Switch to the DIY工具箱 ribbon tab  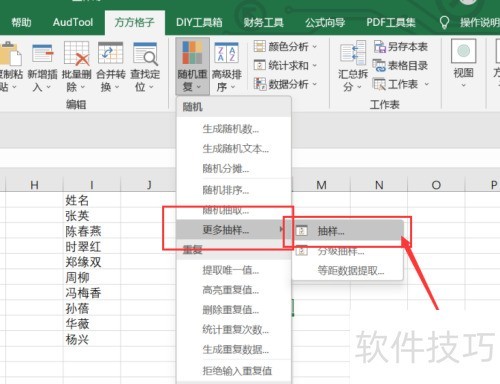pyautogui.click(x=199, y=23)
